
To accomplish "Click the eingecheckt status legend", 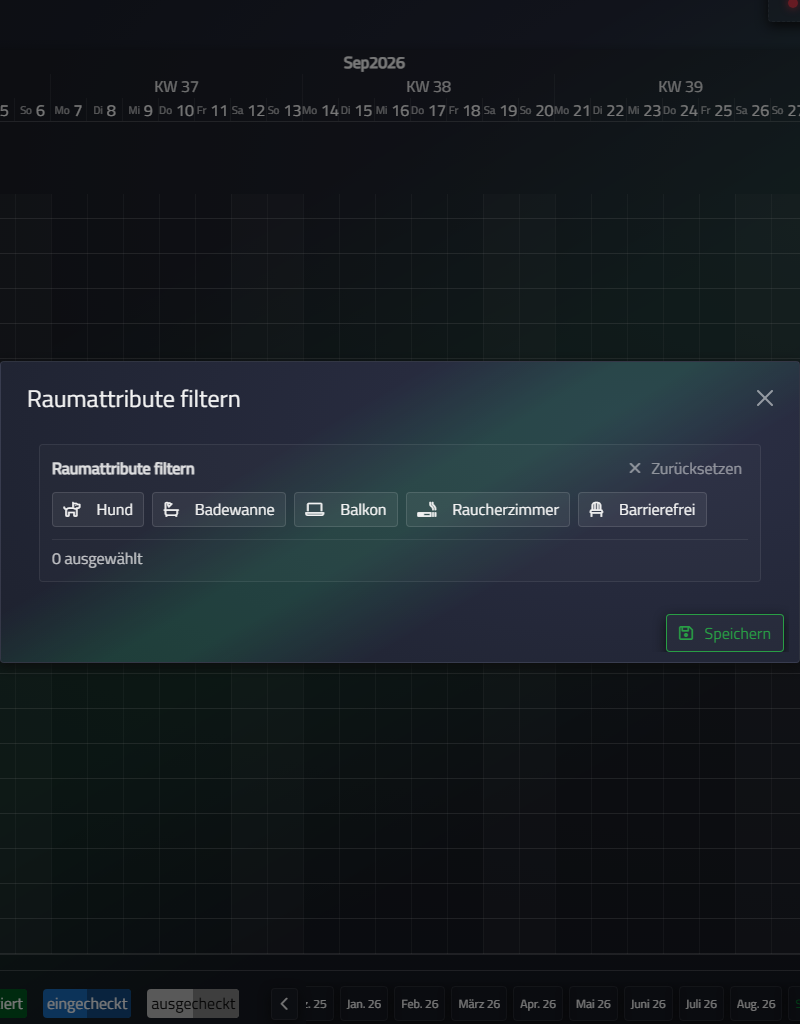I will [x=87, y=1004].
